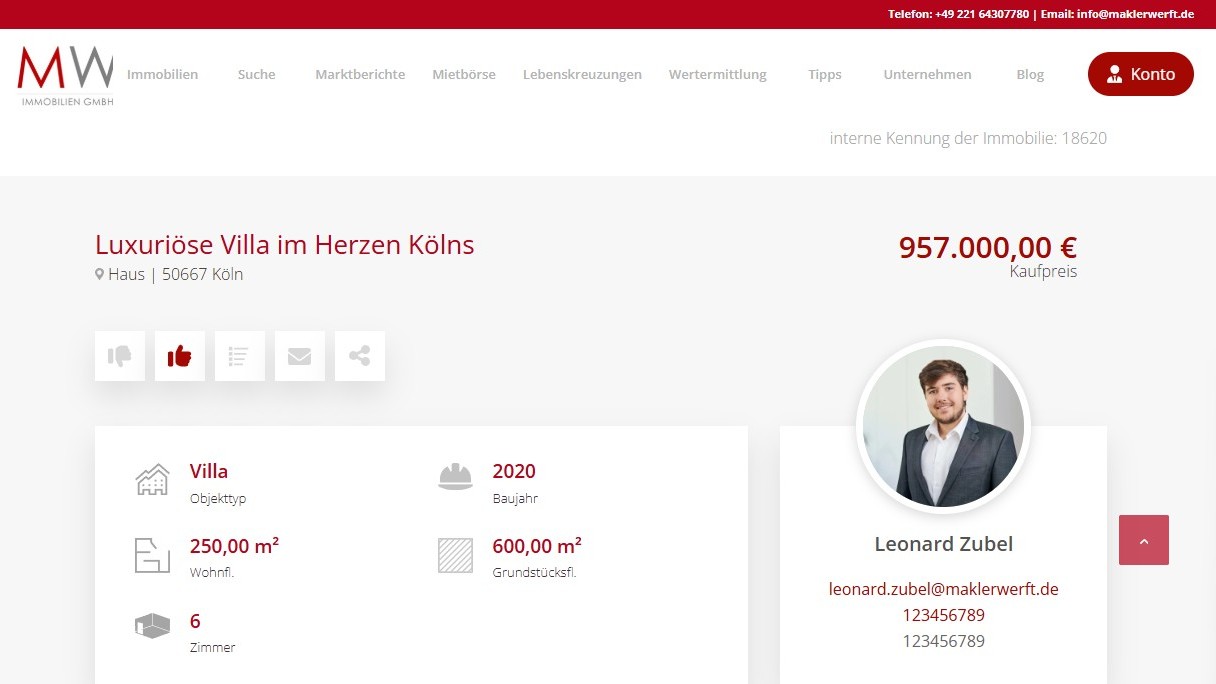The width and height of the screenshot is (1216, 684).
Task: Click the 250,00 m² living area value
Action: pos(234,546)
